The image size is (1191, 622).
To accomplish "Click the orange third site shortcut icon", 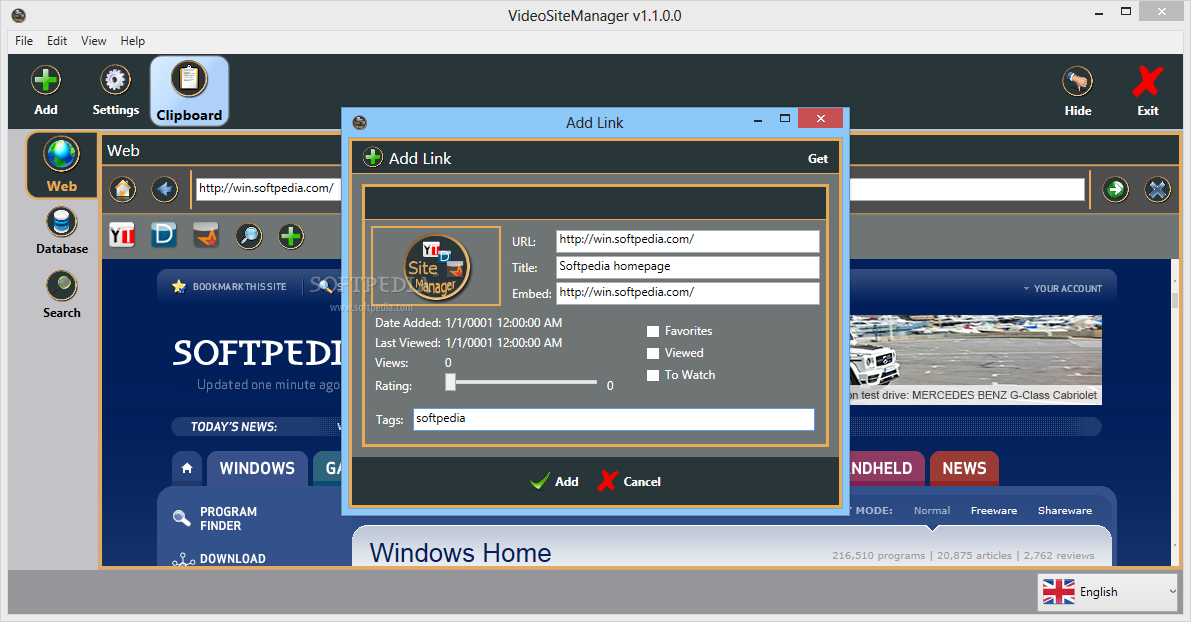I will pyautogui.click(x=206, y=236).
